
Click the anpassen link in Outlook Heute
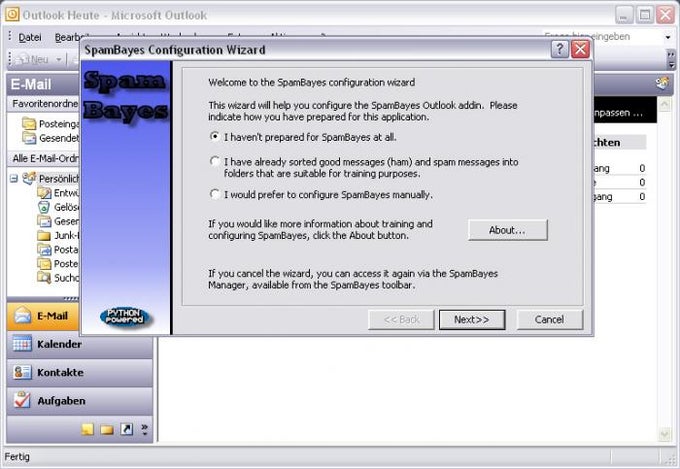point(616,113)
